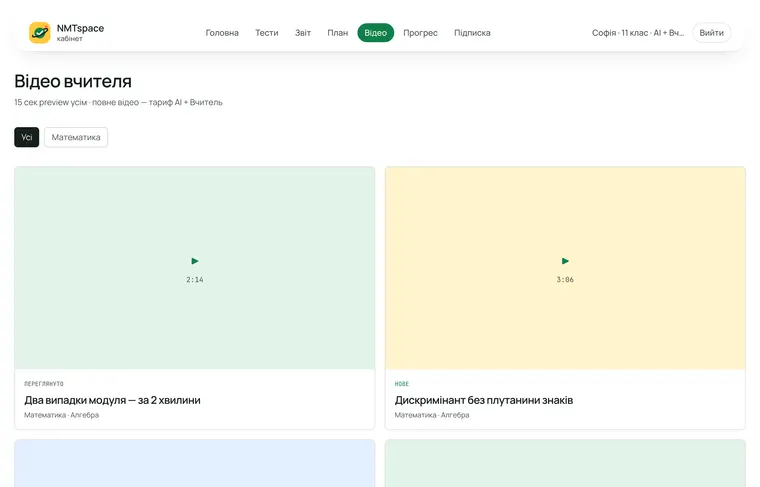Play the "Два випадки модуля" video
760x487 pixels.
[195, 261]
